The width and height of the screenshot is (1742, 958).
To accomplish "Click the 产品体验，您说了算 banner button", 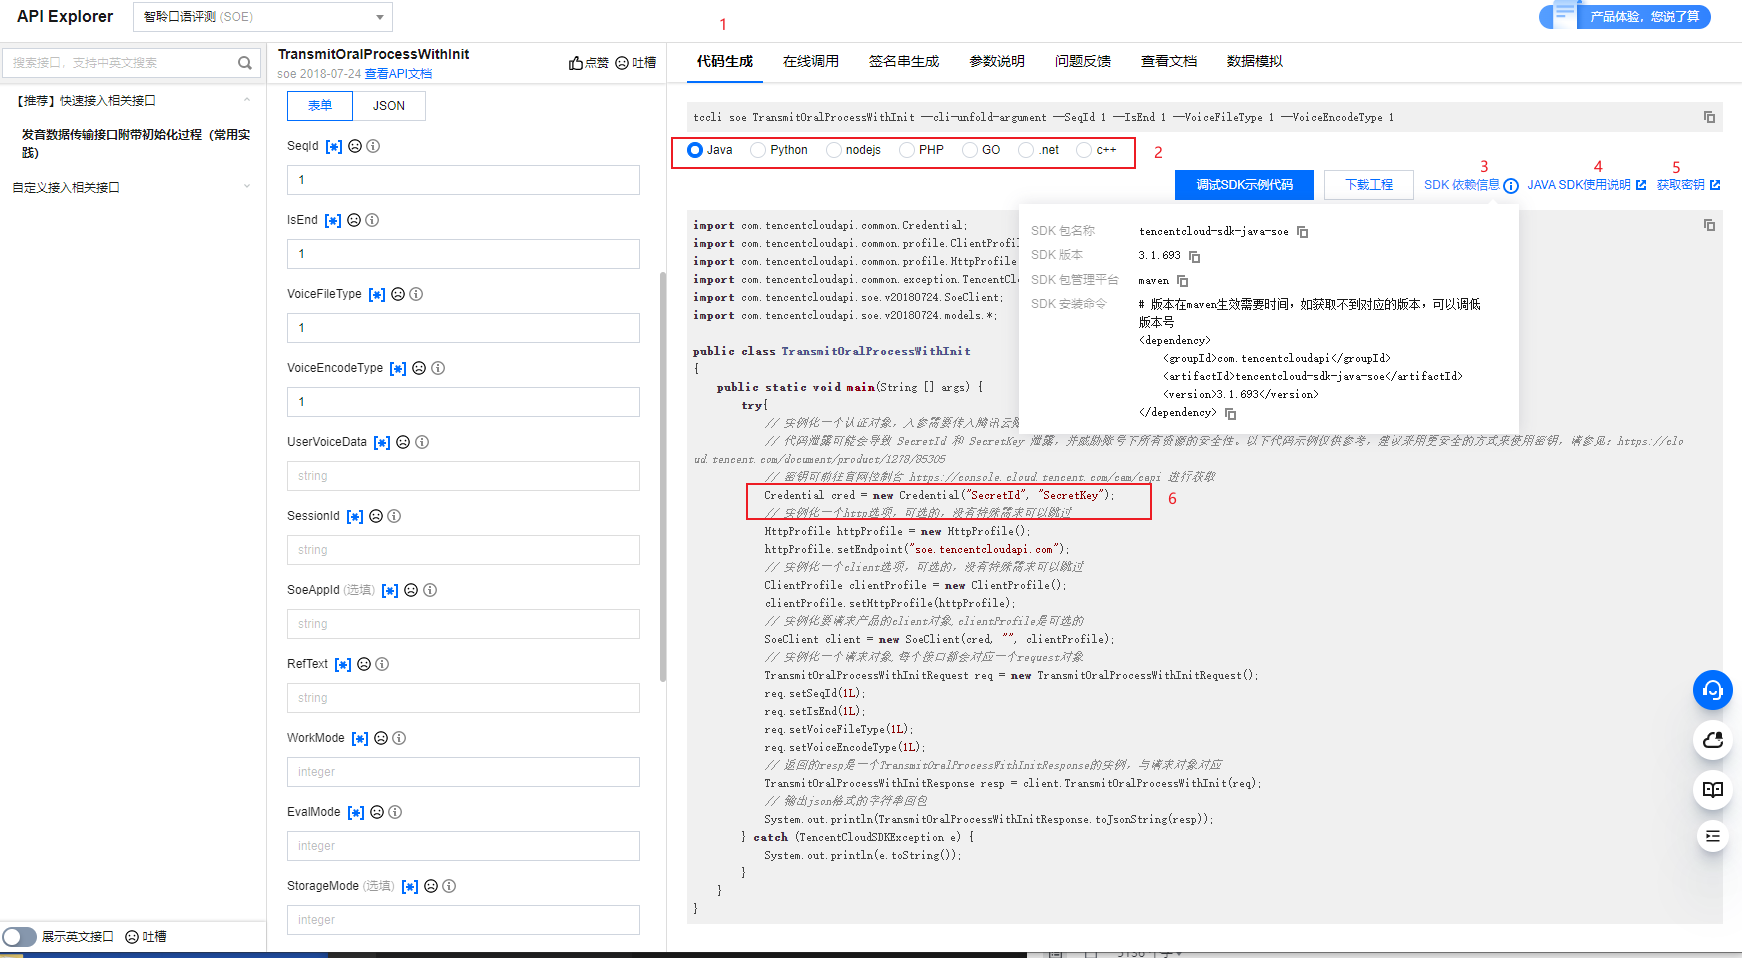I will click(1625, 17).
